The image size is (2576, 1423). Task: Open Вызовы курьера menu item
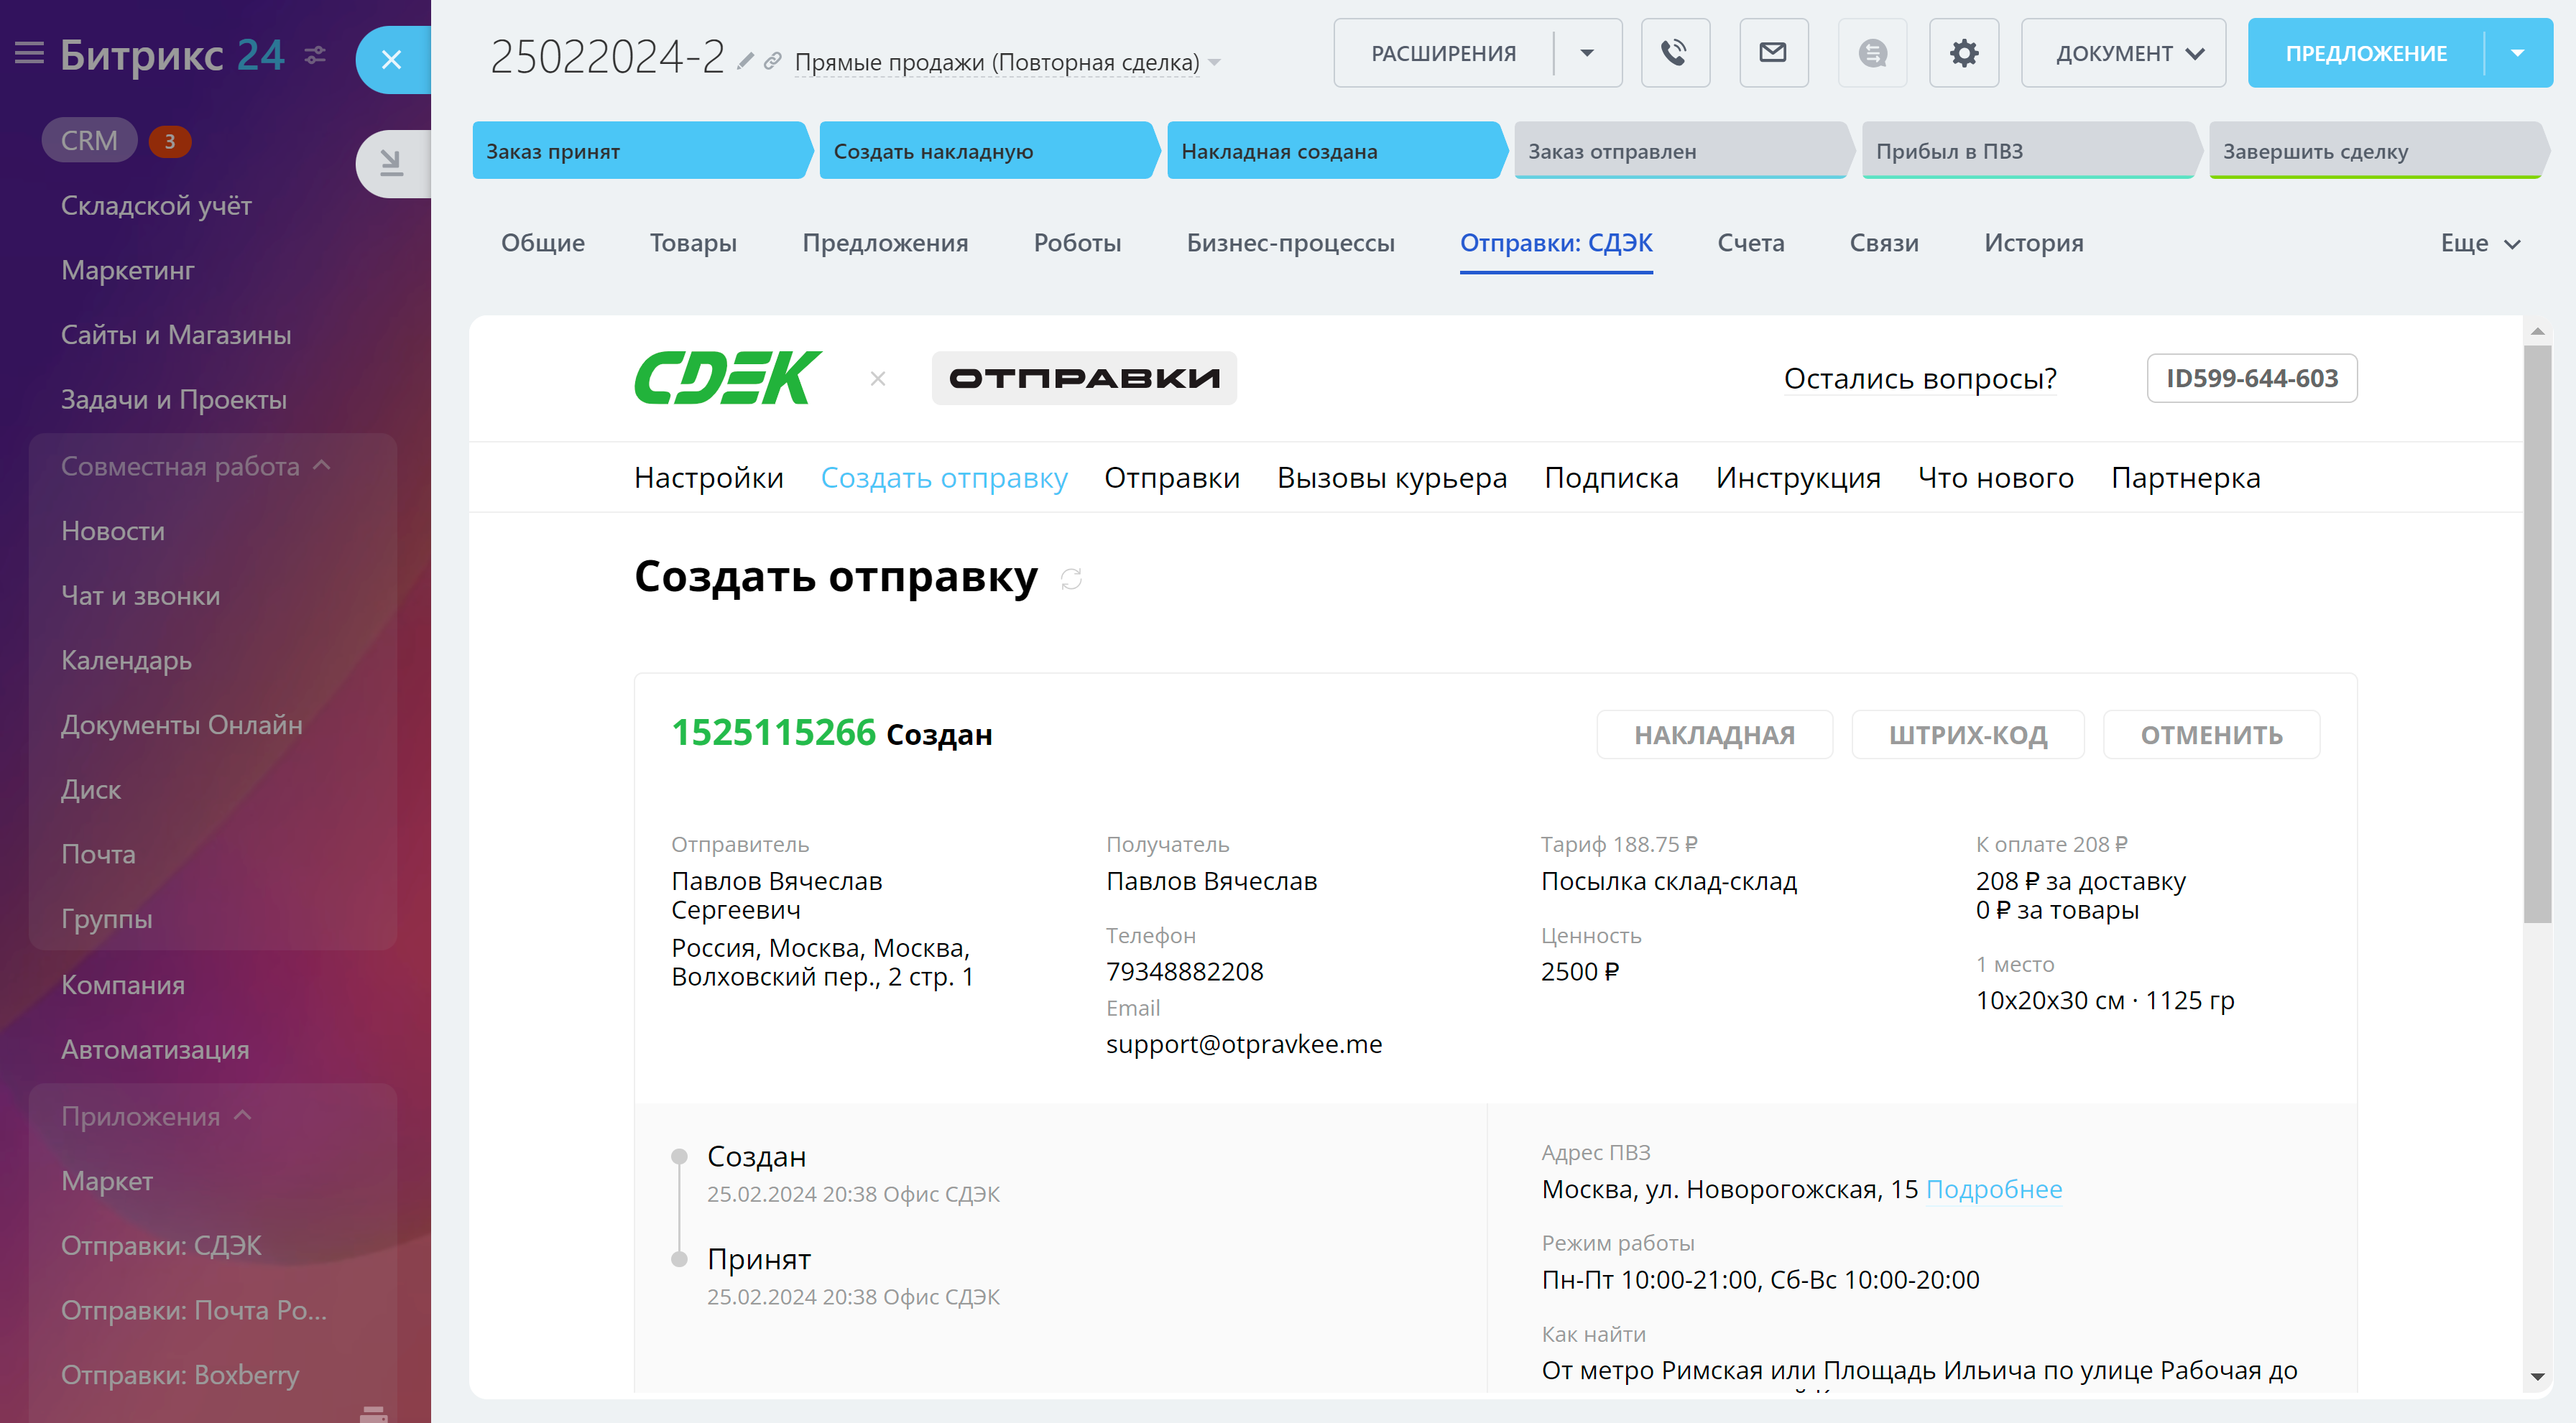(x=1392, y=478)
